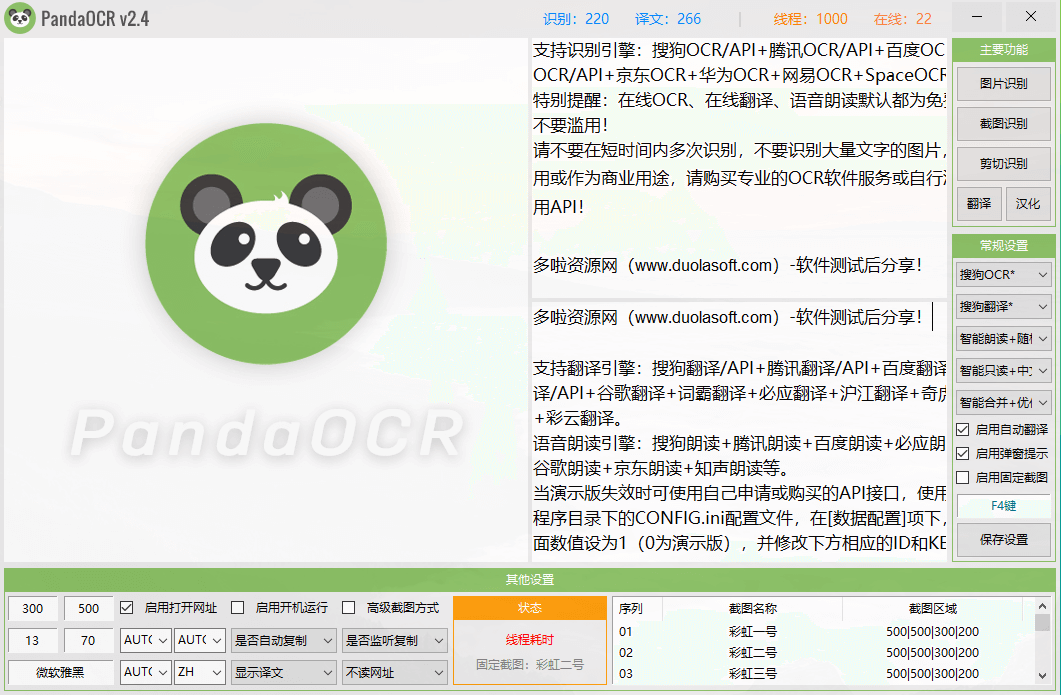Open the AUTO dropdown beside 是否自动复制
The width and height of the screenshot is (1061, 695).
[x=200, y=640]
